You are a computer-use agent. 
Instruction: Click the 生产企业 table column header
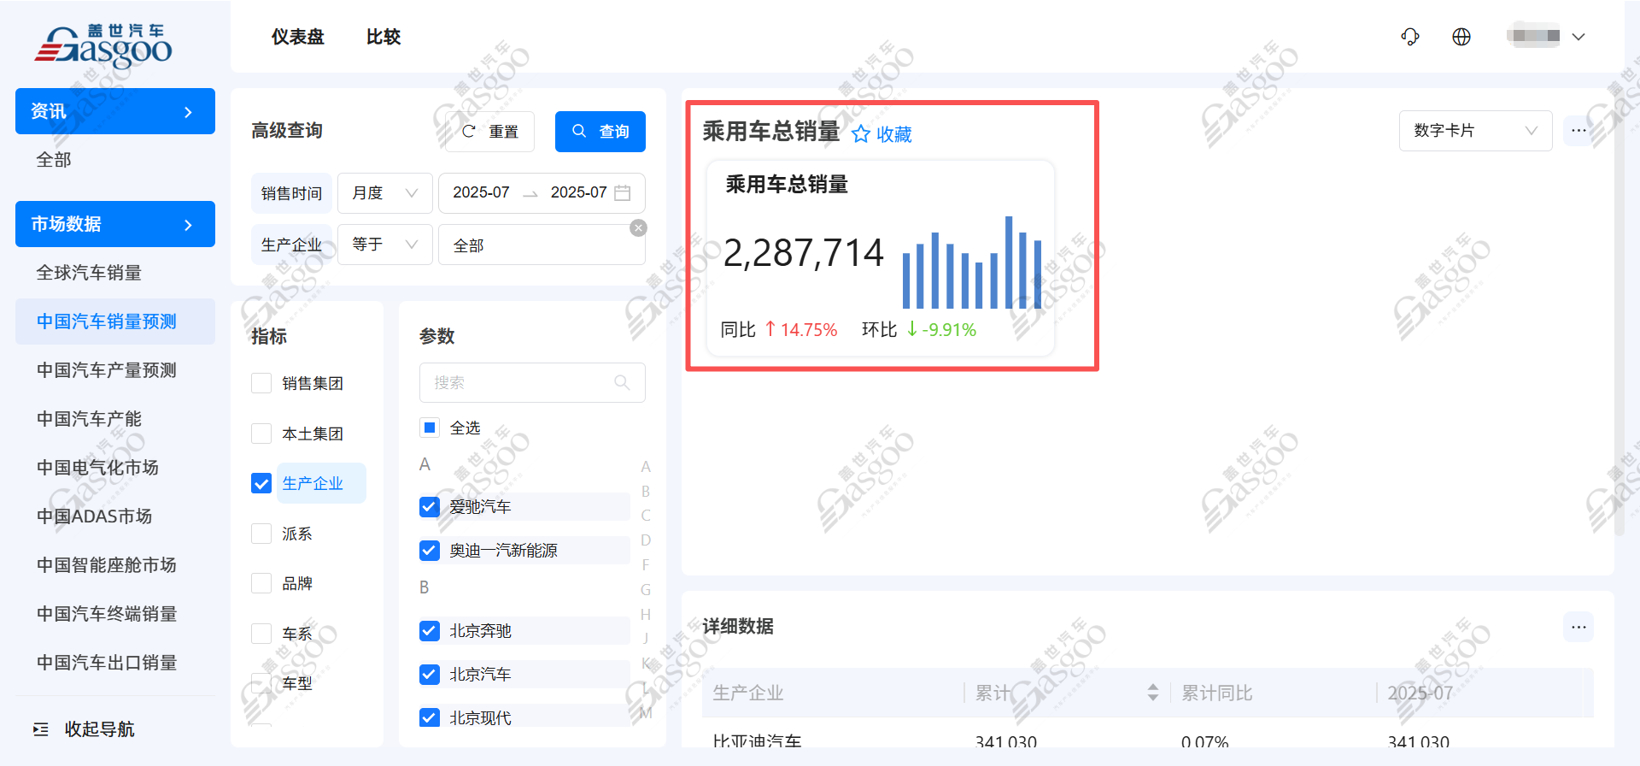click(x=748, y=693)
